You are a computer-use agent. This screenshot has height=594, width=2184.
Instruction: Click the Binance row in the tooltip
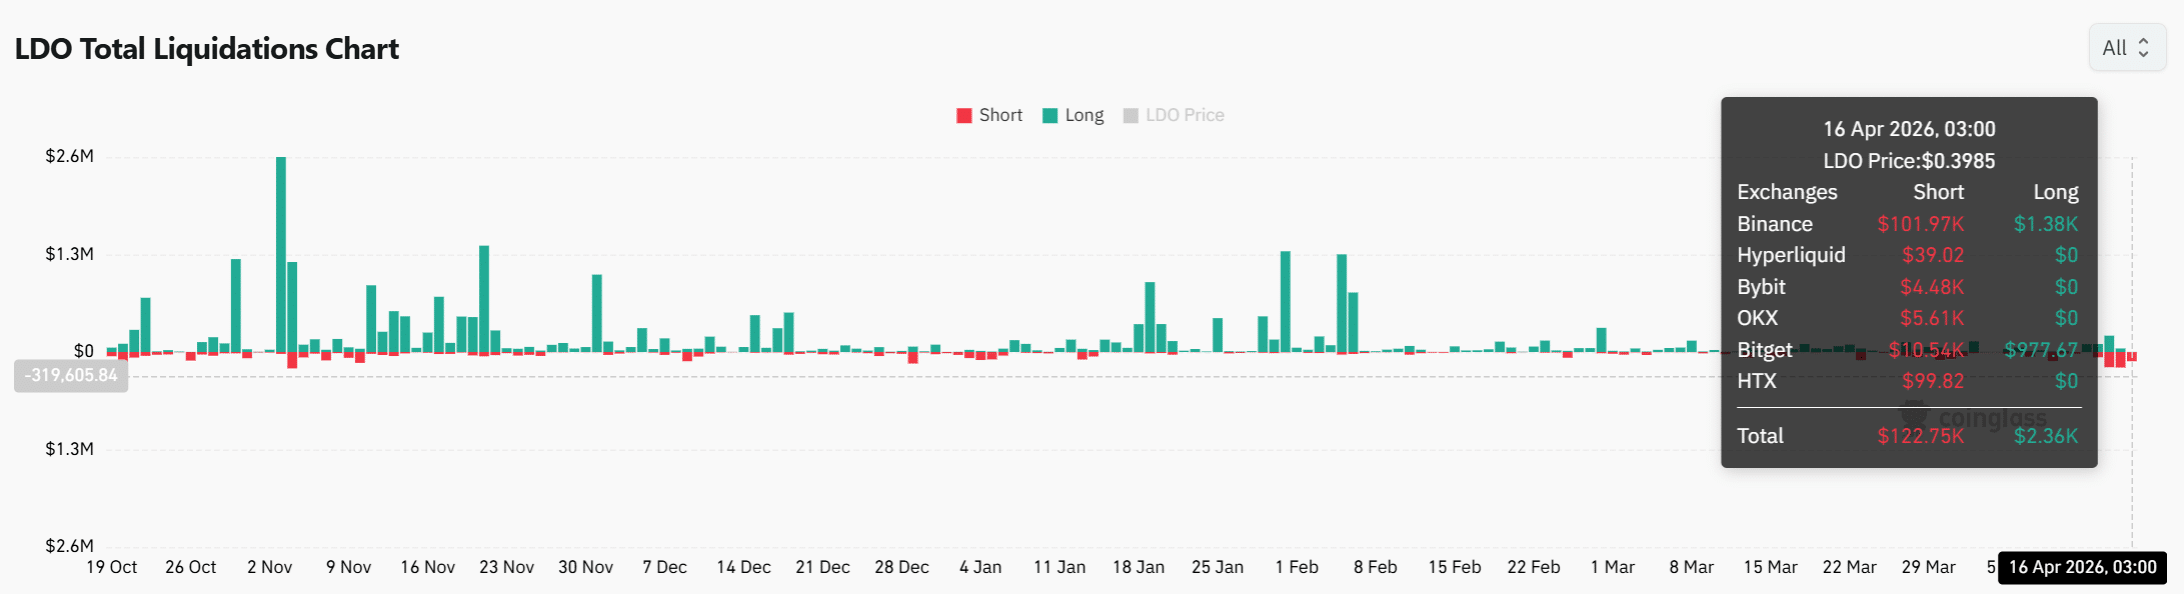(x=1775, y=224)
